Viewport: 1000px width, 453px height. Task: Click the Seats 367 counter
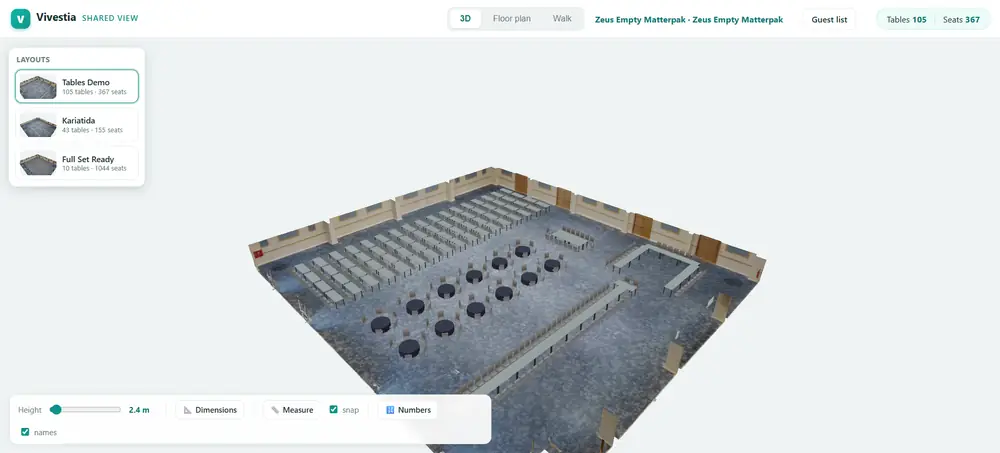point(961,19)
